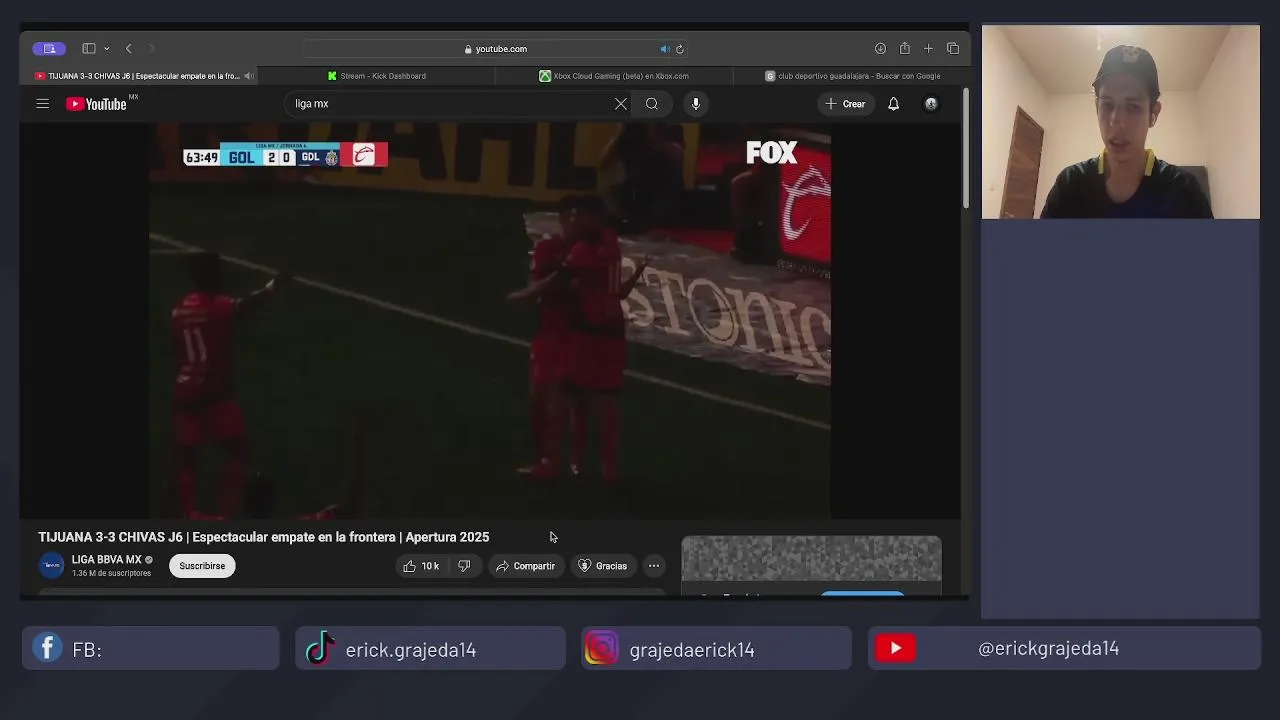Expand the Safari sidebar tab-group dropdown

[x=107, y=49]
